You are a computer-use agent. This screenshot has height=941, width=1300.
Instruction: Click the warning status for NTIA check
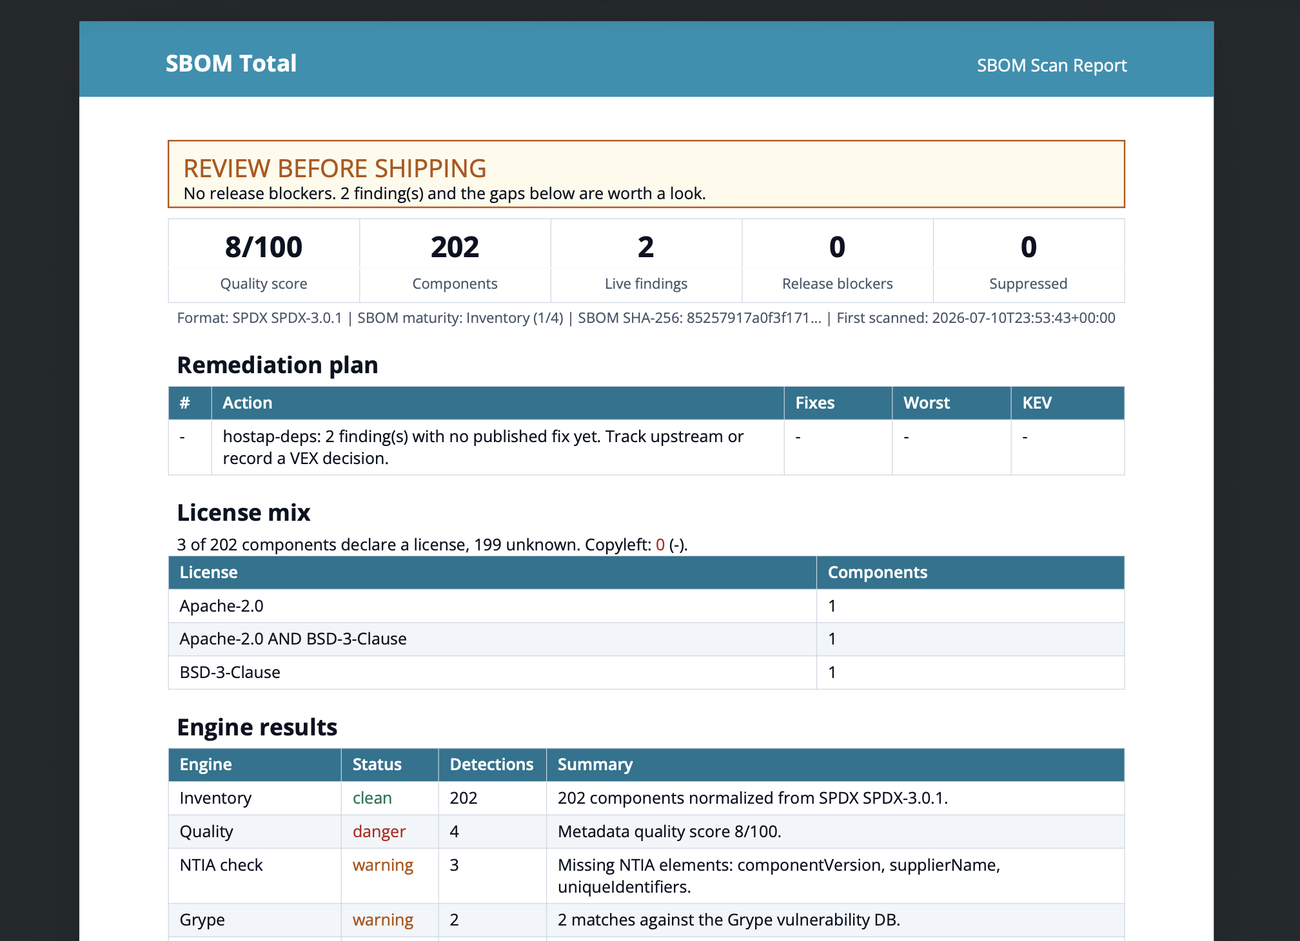point(383,865)
